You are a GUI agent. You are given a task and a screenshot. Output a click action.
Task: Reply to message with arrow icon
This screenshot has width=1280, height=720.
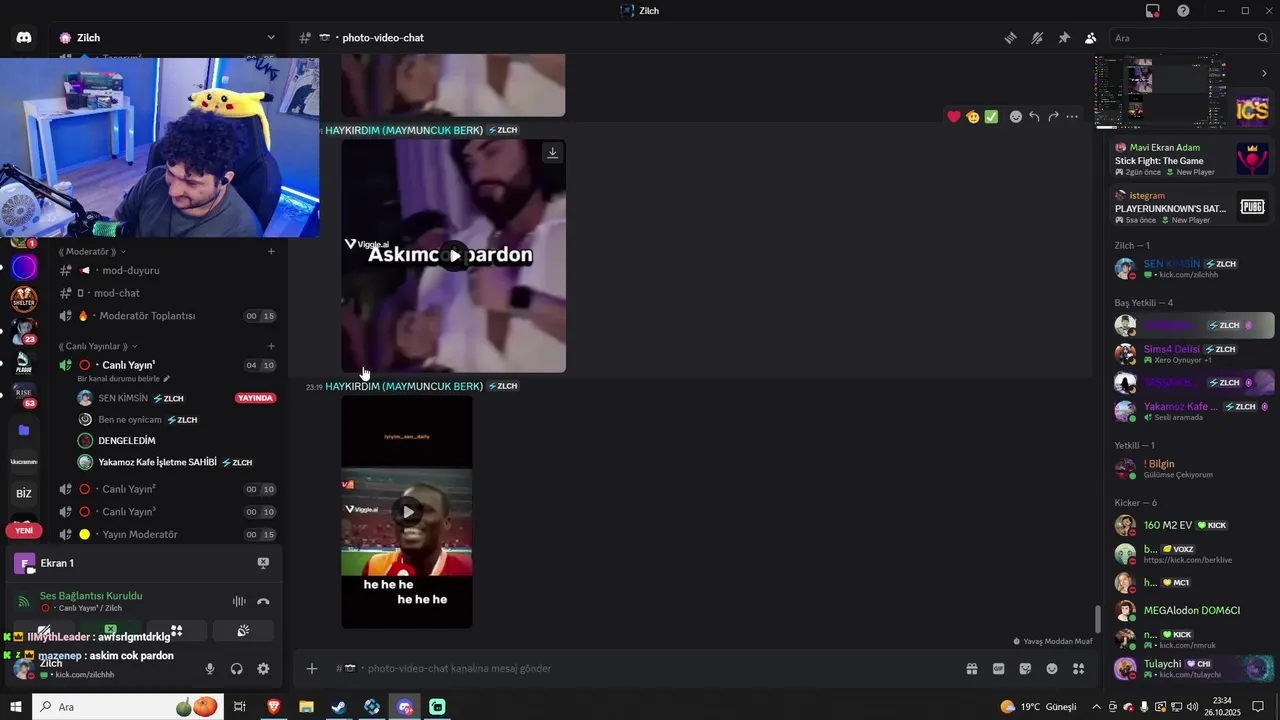click(x=1034, y=117)
